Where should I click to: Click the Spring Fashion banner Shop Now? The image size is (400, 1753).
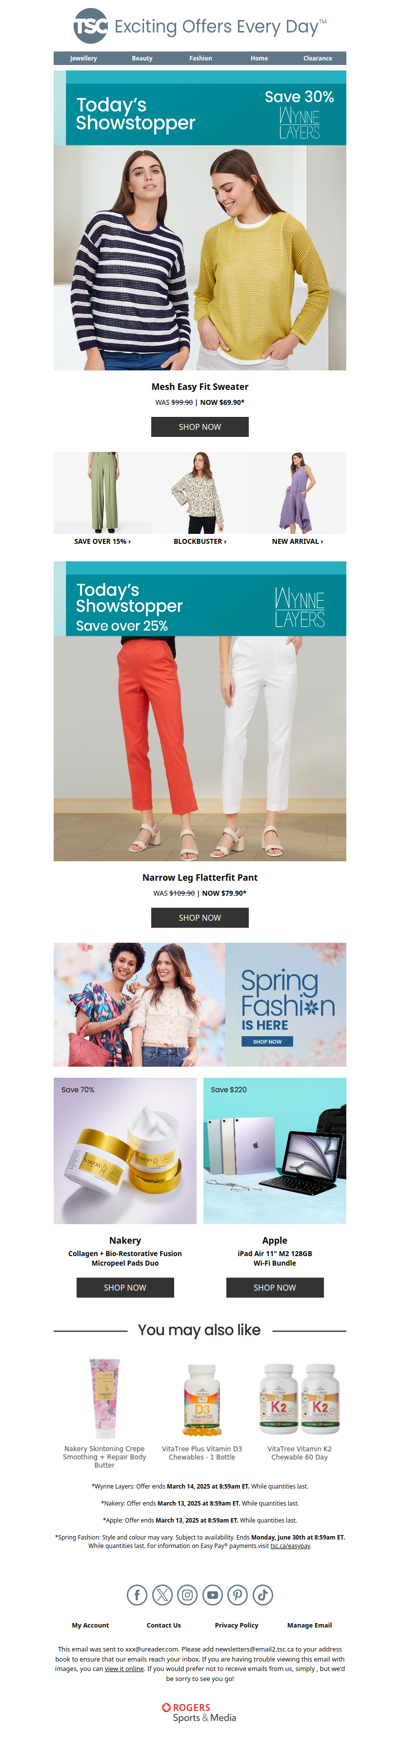[x=267, y=1041]
